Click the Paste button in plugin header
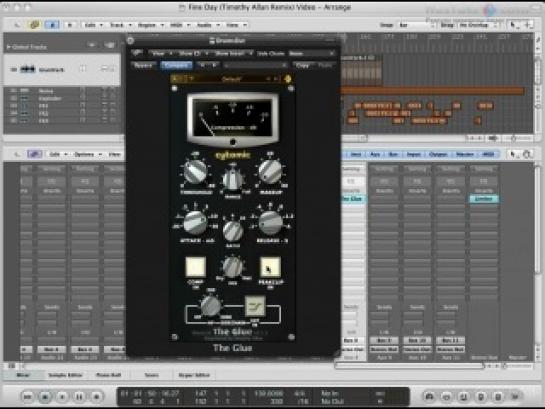This screenshot has width=545, height=409. 325,65
